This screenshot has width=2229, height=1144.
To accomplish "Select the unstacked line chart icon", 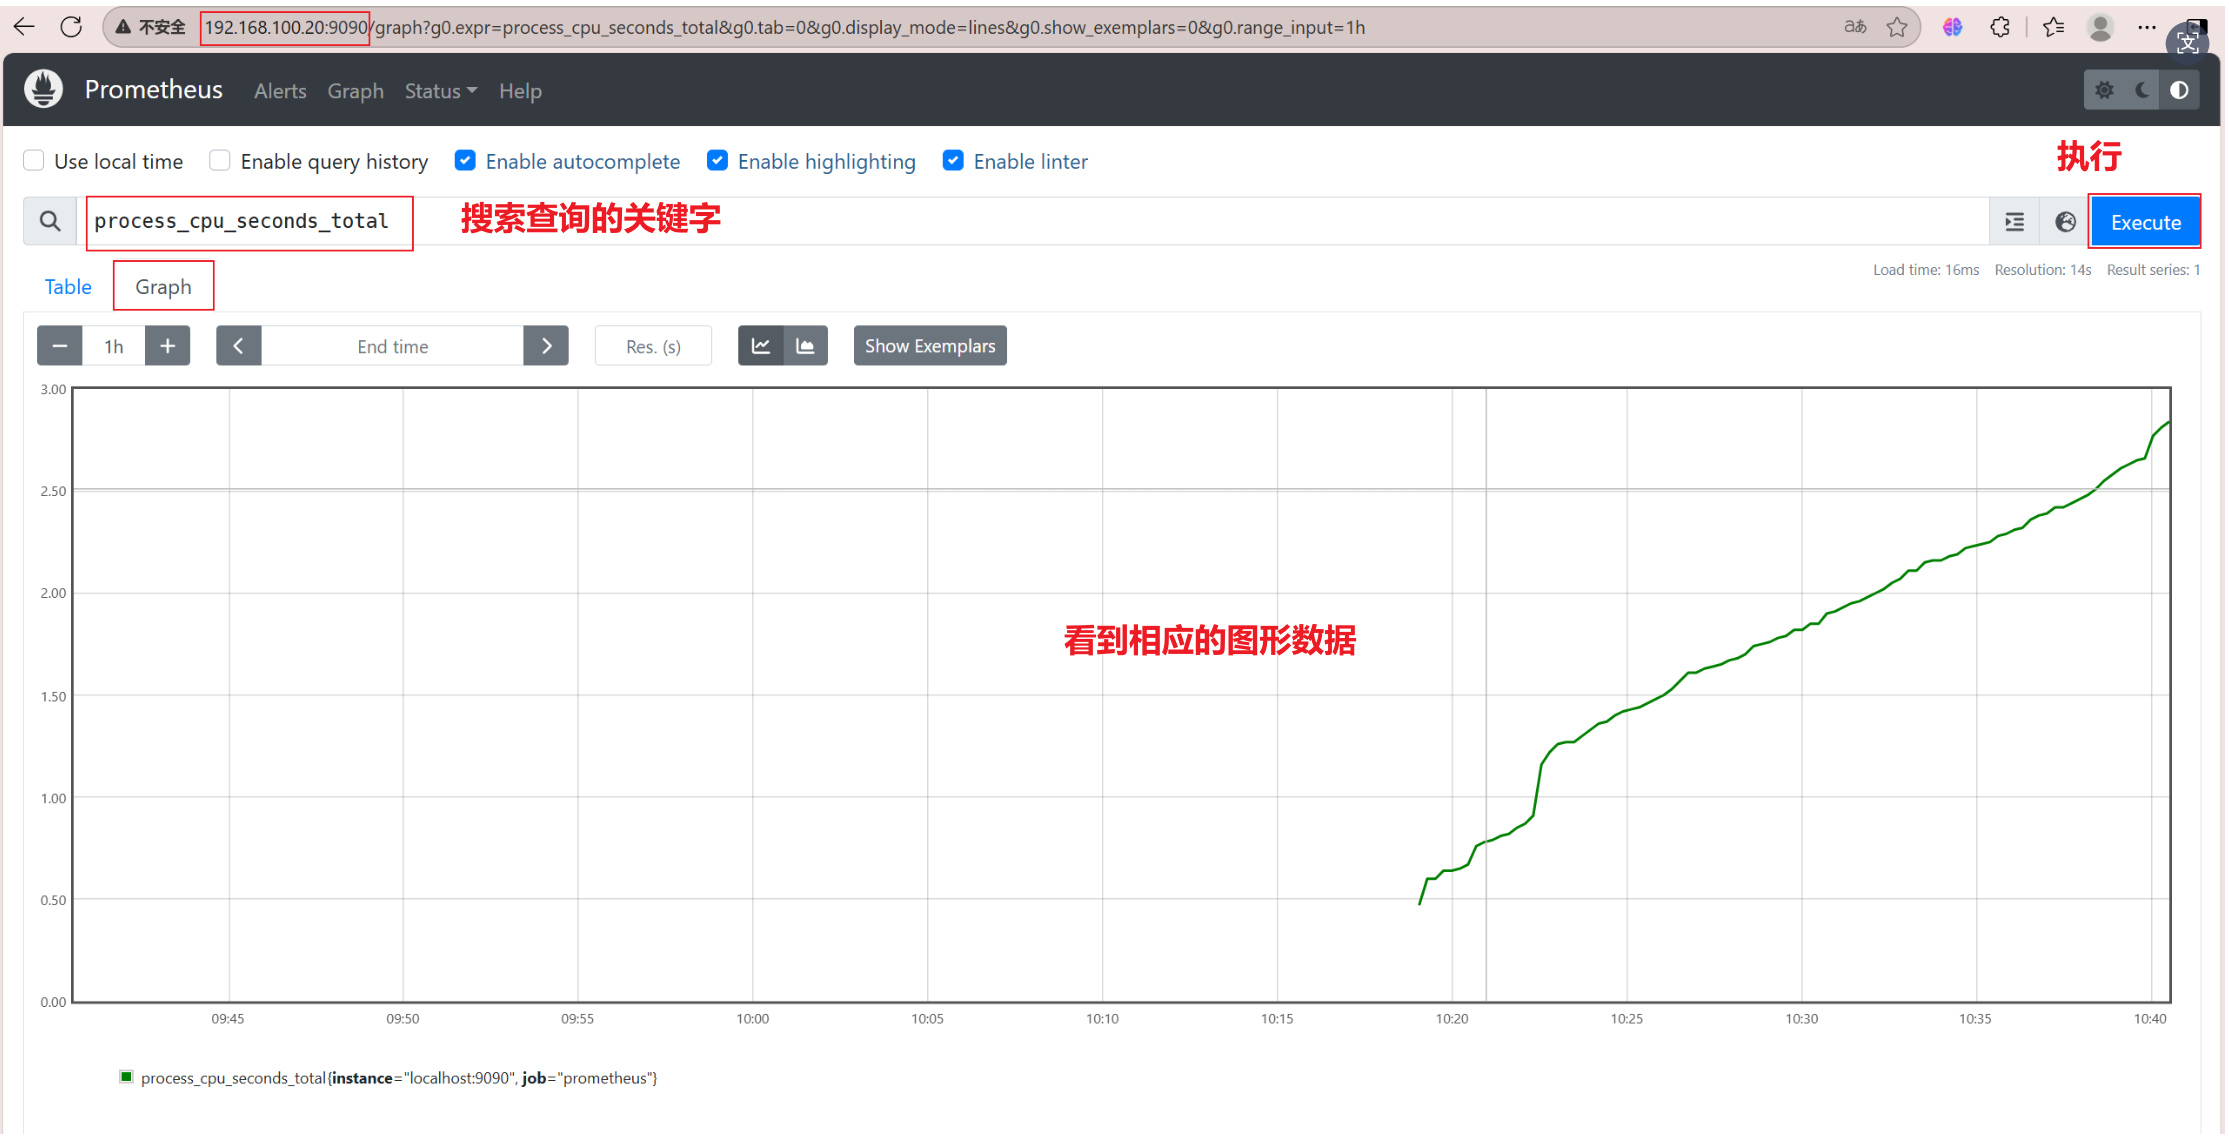I will 760,346.
